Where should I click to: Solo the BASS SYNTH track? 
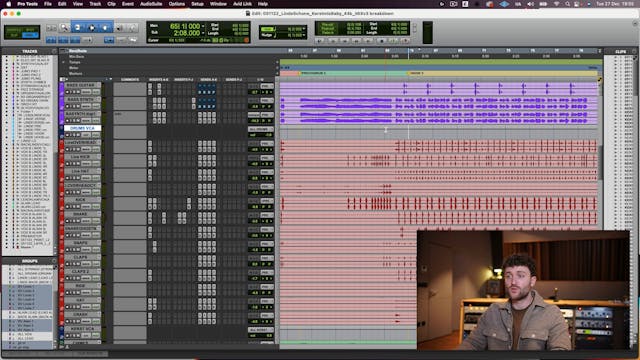tap(75, 106)
